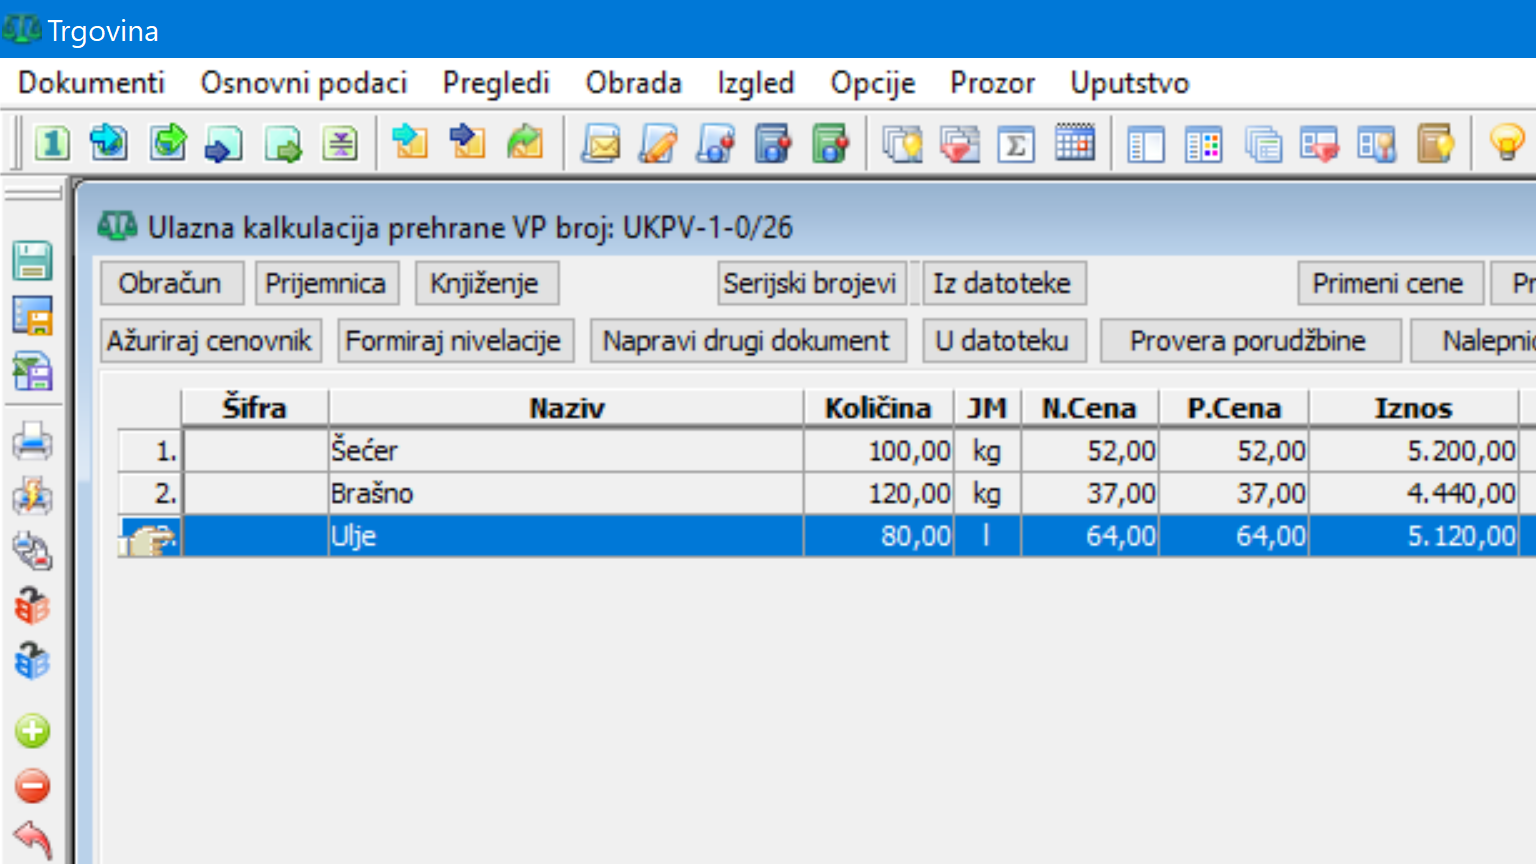Click the Excel export sidebar icon

(x=32, y=372)
